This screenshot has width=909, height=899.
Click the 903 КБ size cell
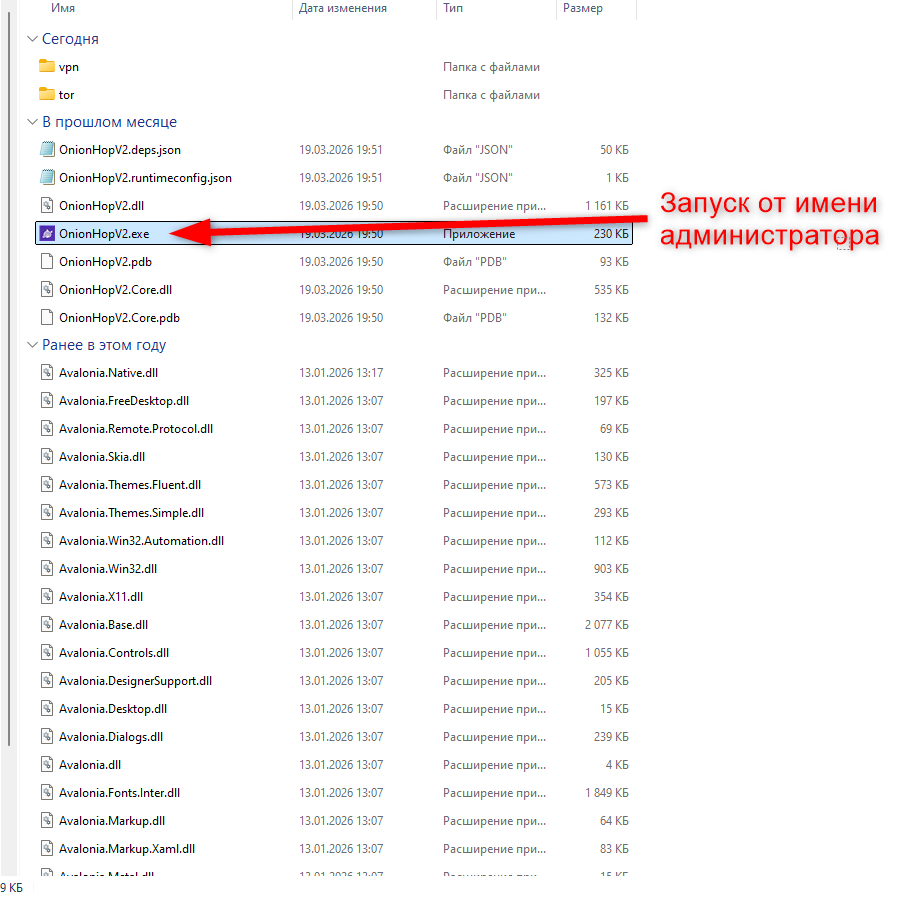611,569
